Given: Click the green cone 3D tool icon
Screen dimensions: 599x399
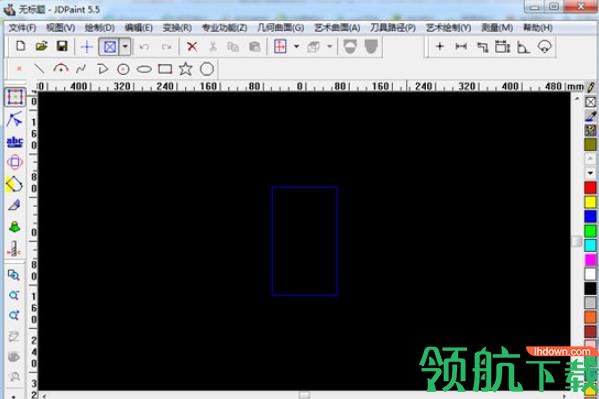Looking at the screenshot, I should click(15, 226).
